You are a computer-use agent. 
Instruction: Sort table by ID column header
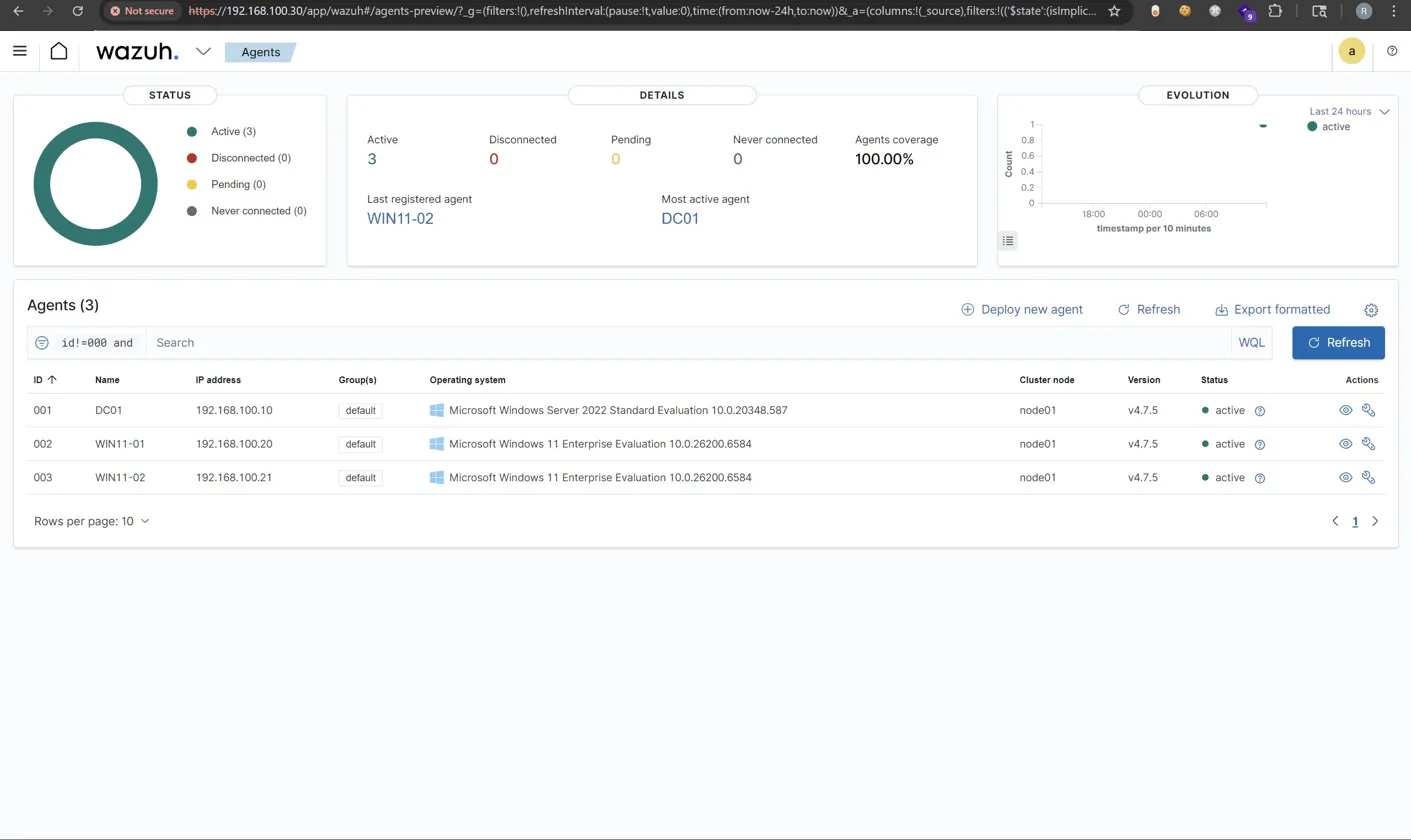pyautogui.click(x=45, y=380)
